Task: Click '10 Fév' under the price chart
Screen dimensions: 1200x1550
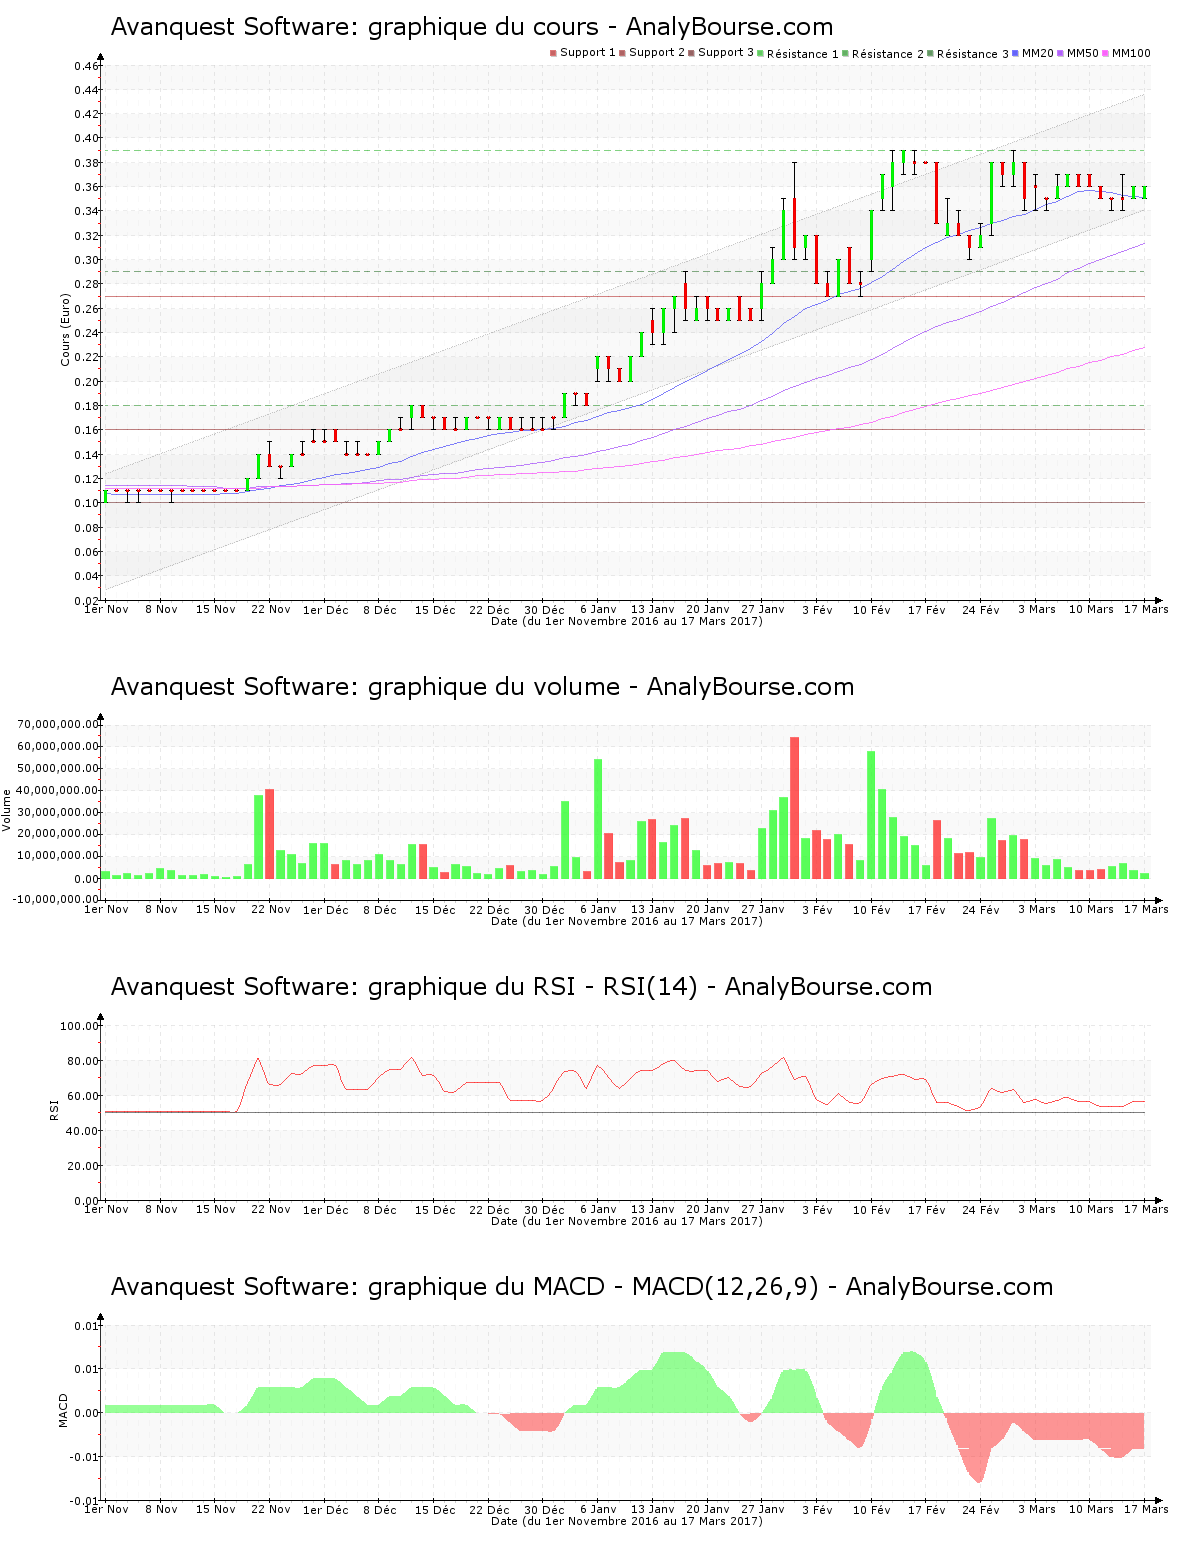Action: pos(871,609)
